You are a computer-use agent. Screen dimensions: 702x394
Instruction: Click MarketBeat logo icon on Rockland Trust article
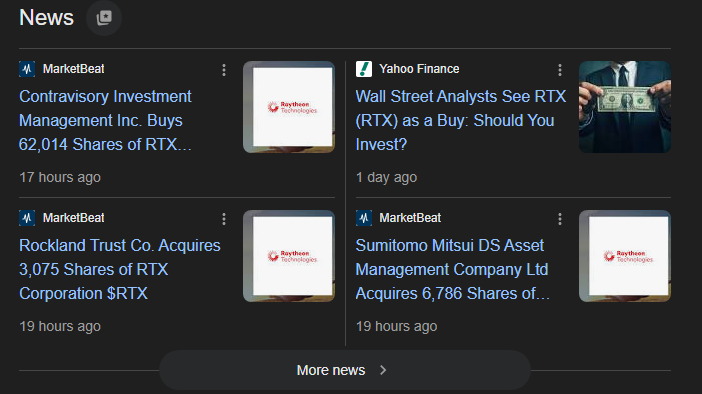[x=27, y=218]
